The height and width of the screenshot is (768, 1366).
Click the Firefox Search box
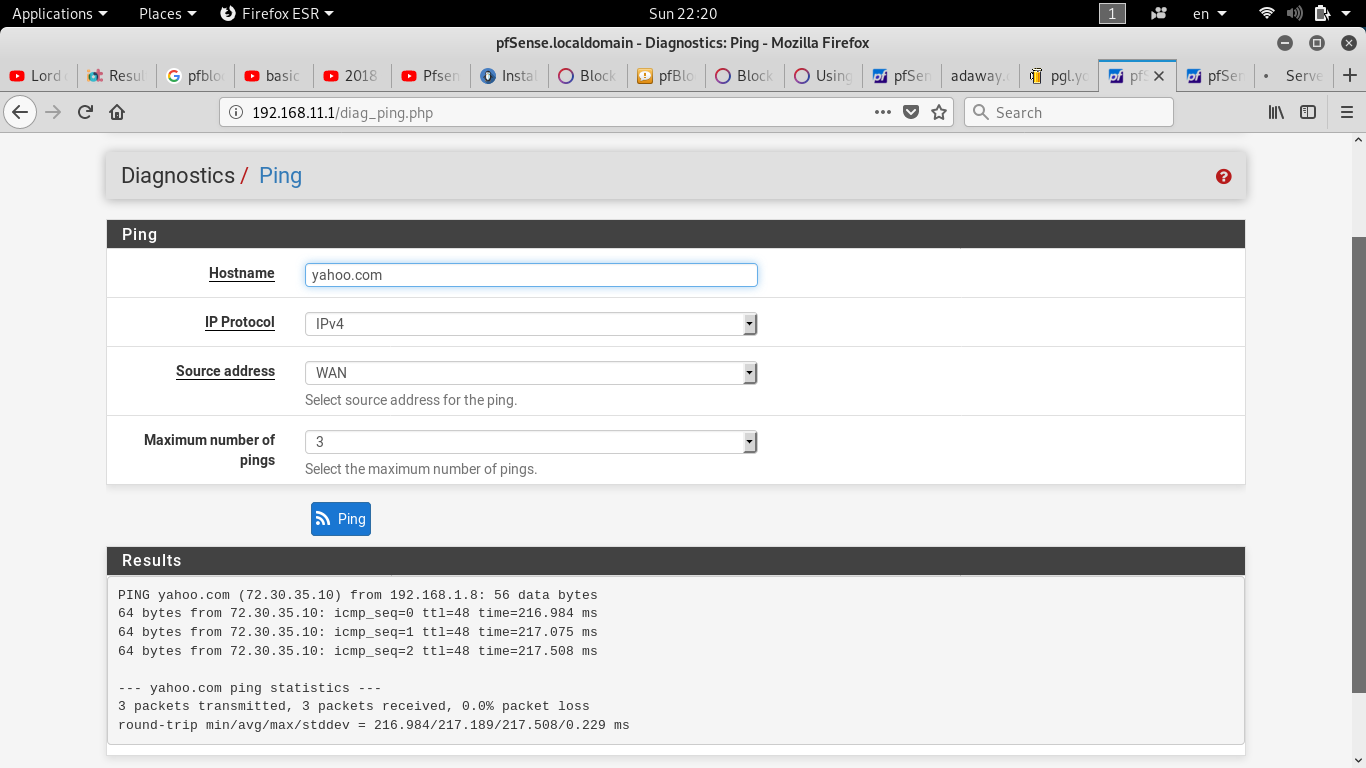pyautogui.click(x=1068, y=112)
